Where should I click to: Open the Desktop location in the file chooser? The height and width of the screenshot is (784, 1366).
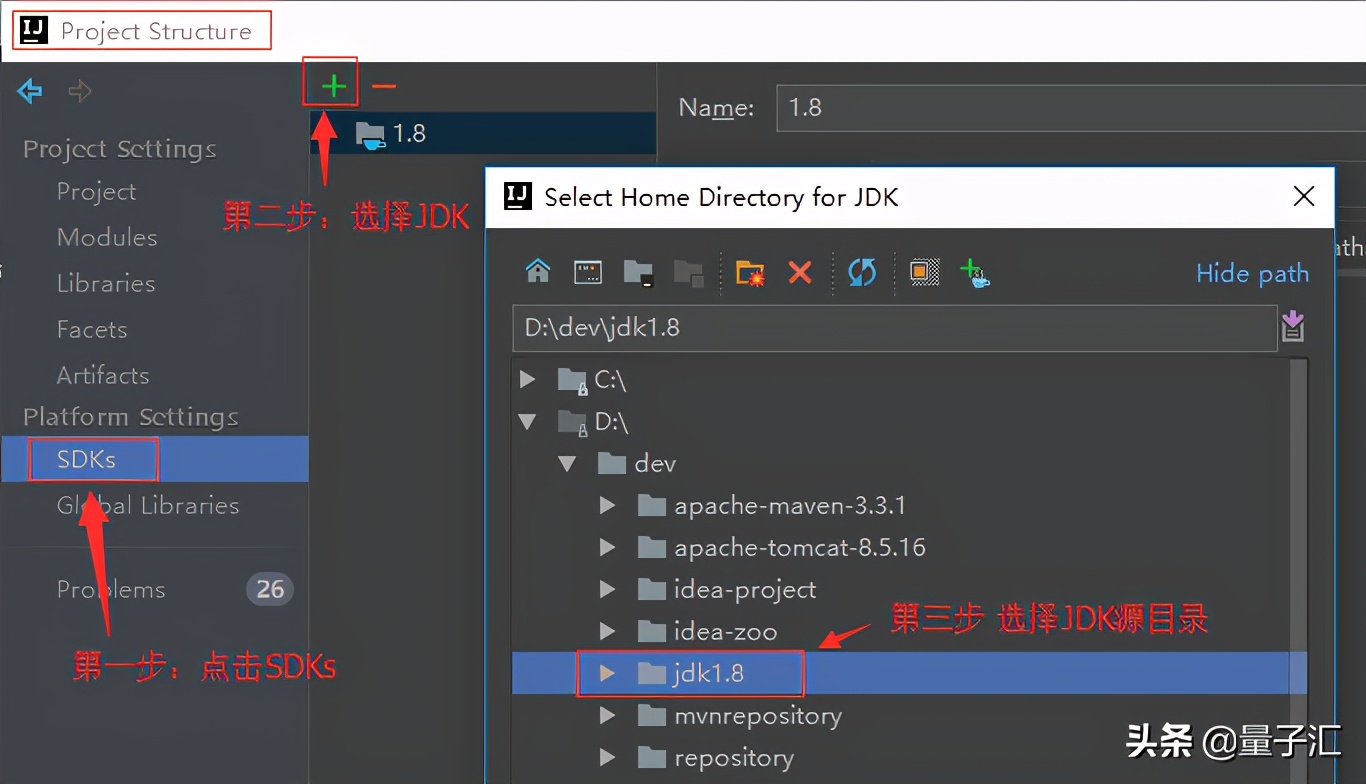click(588, 271)
